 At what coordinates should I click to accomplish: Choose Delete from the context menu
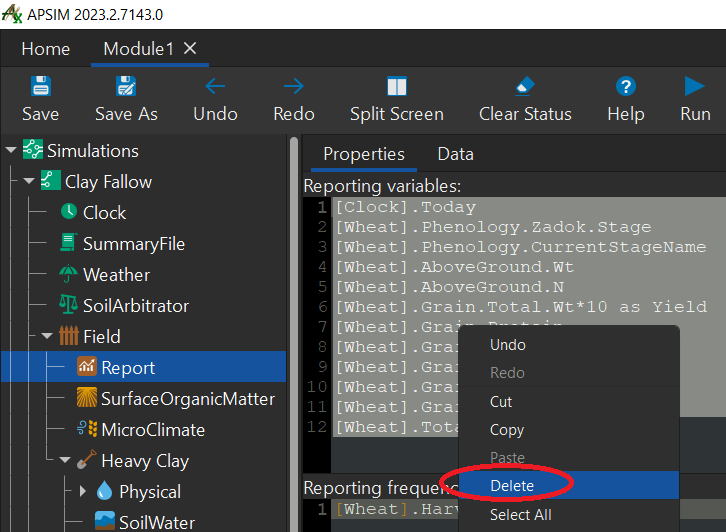pyautogui.click(x=569, y=485)
